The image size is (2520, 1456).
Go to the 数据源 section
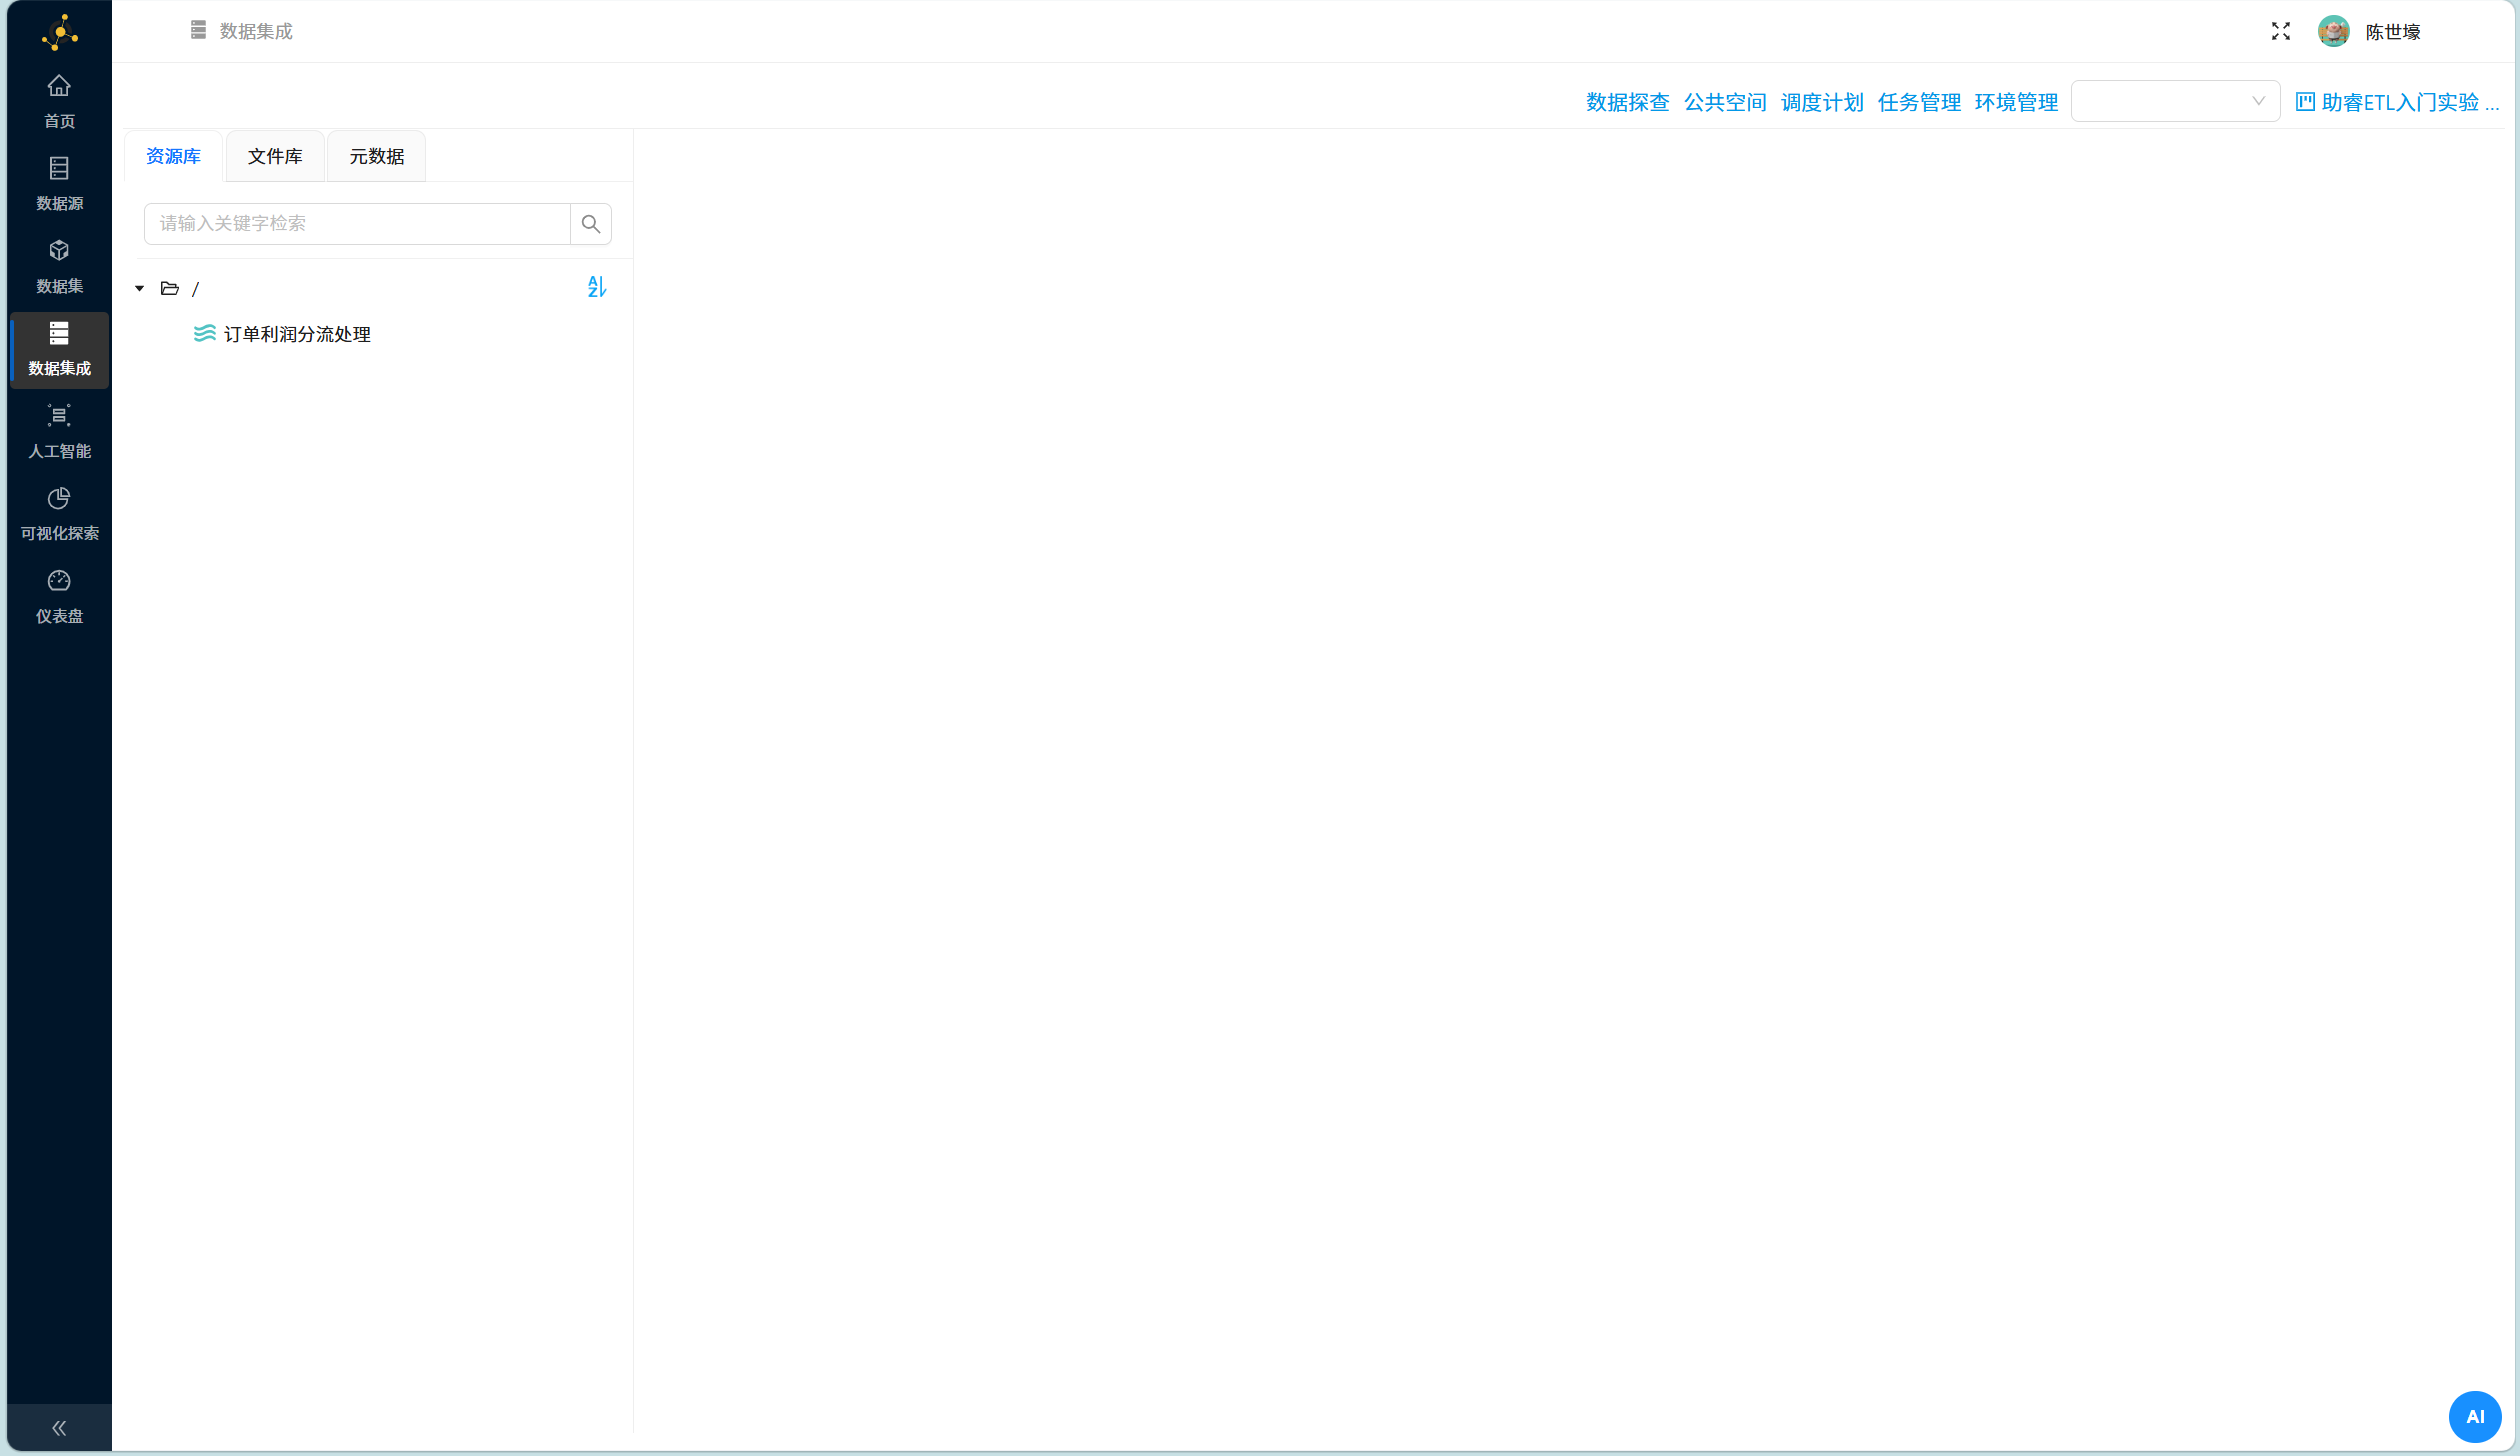(59, 184)
